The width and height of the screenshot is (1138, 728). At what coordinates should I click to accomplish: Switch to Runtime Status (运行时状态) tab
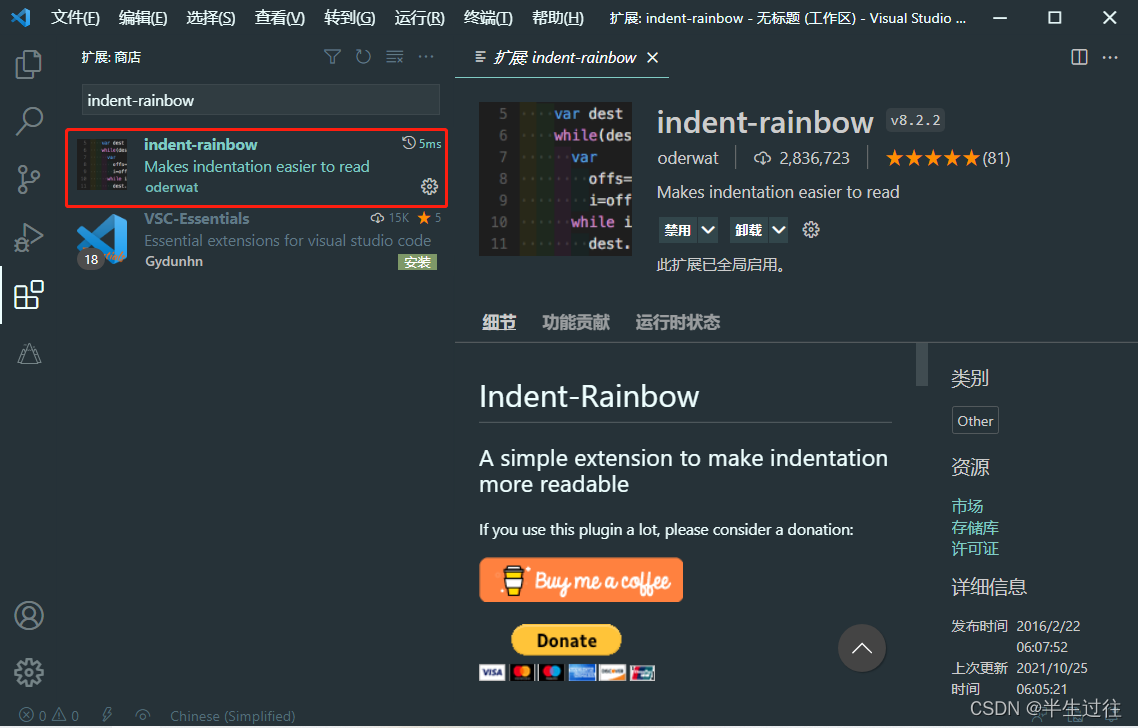point(678,322)
